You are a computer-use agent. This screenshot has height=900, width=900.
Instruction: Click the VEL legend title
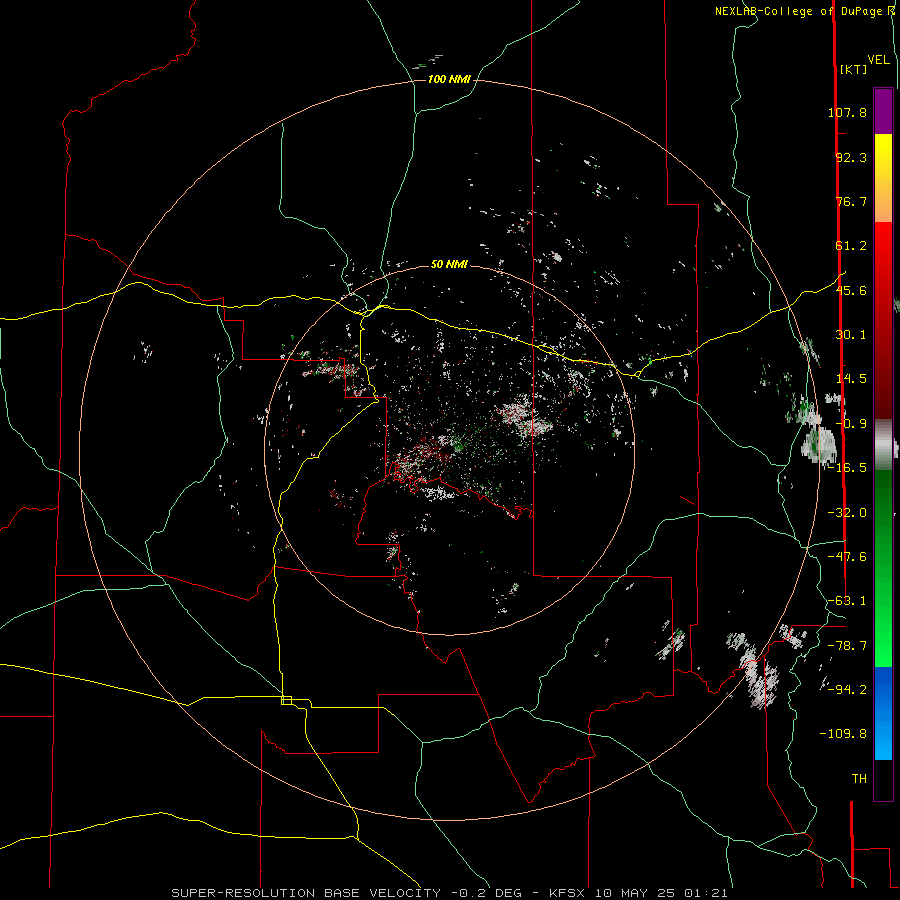[878, 60]
